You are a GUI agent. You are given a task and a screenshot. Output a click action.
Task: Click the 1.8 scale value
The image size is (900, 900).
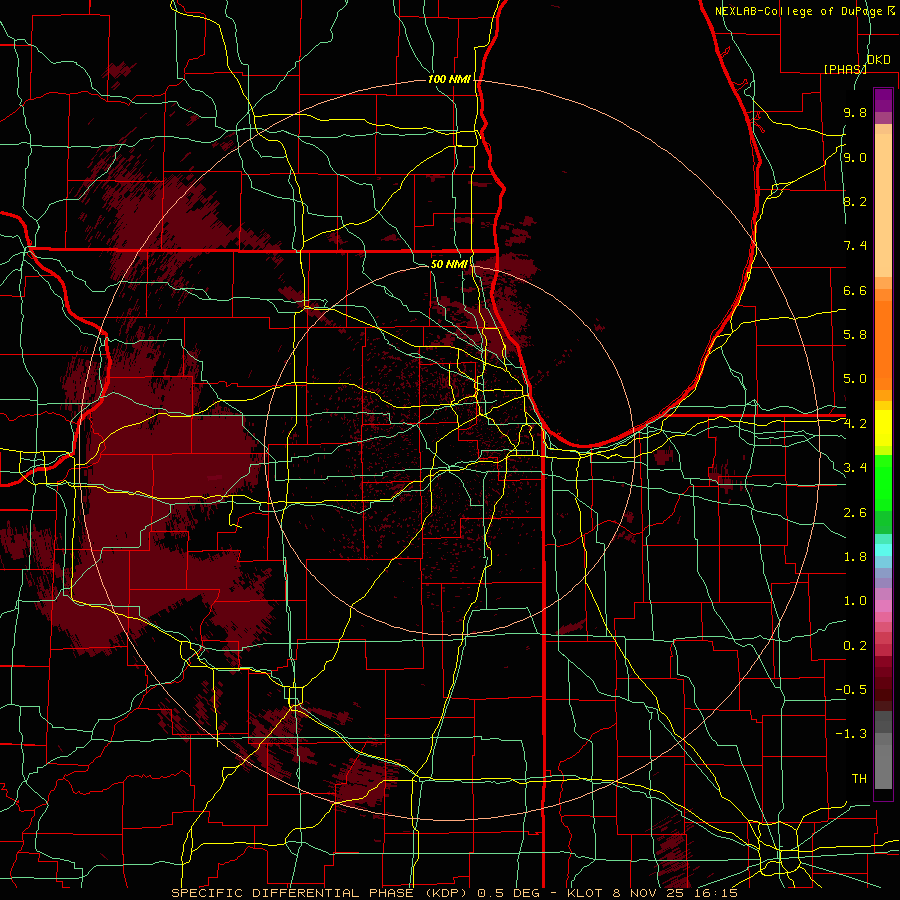(x=855, y=557)
